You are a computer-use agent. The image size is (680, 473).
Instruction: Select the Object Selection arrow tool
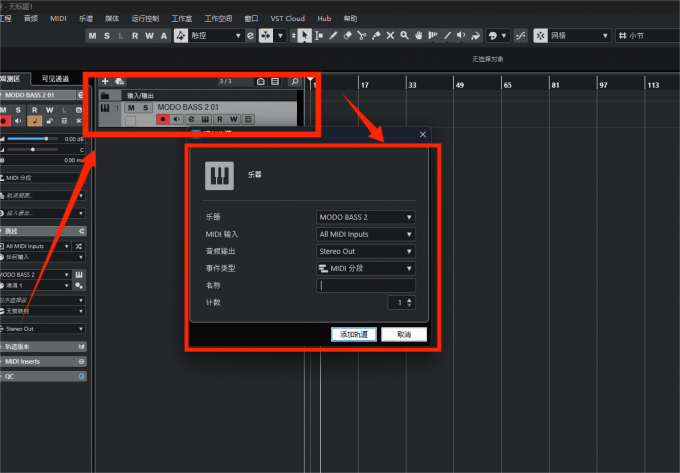click(x=304, y=36)
